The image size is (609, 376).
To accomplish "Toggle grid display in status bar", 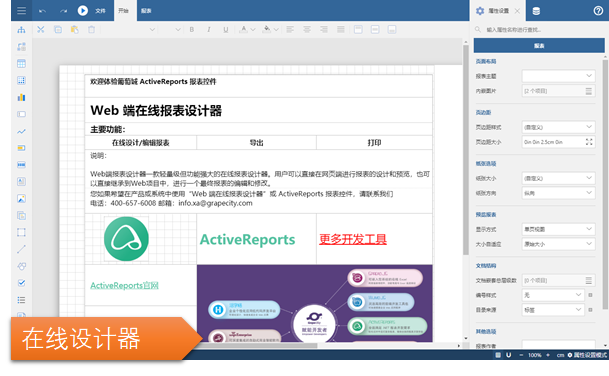I will 498,355.
